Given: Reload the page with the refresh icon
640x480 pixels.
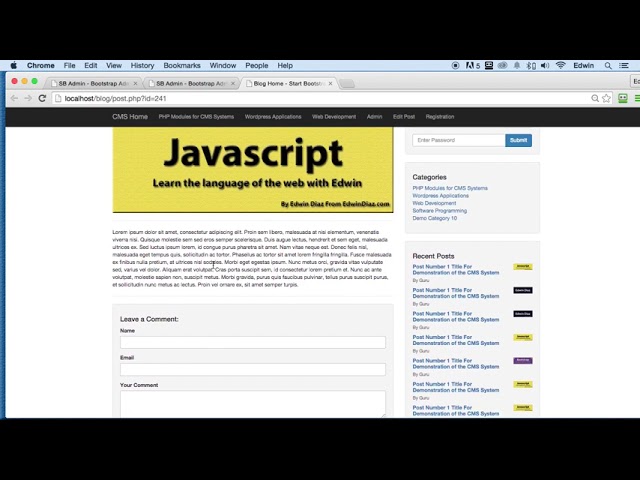Looking at the screenshot, I should click(42, 98).
